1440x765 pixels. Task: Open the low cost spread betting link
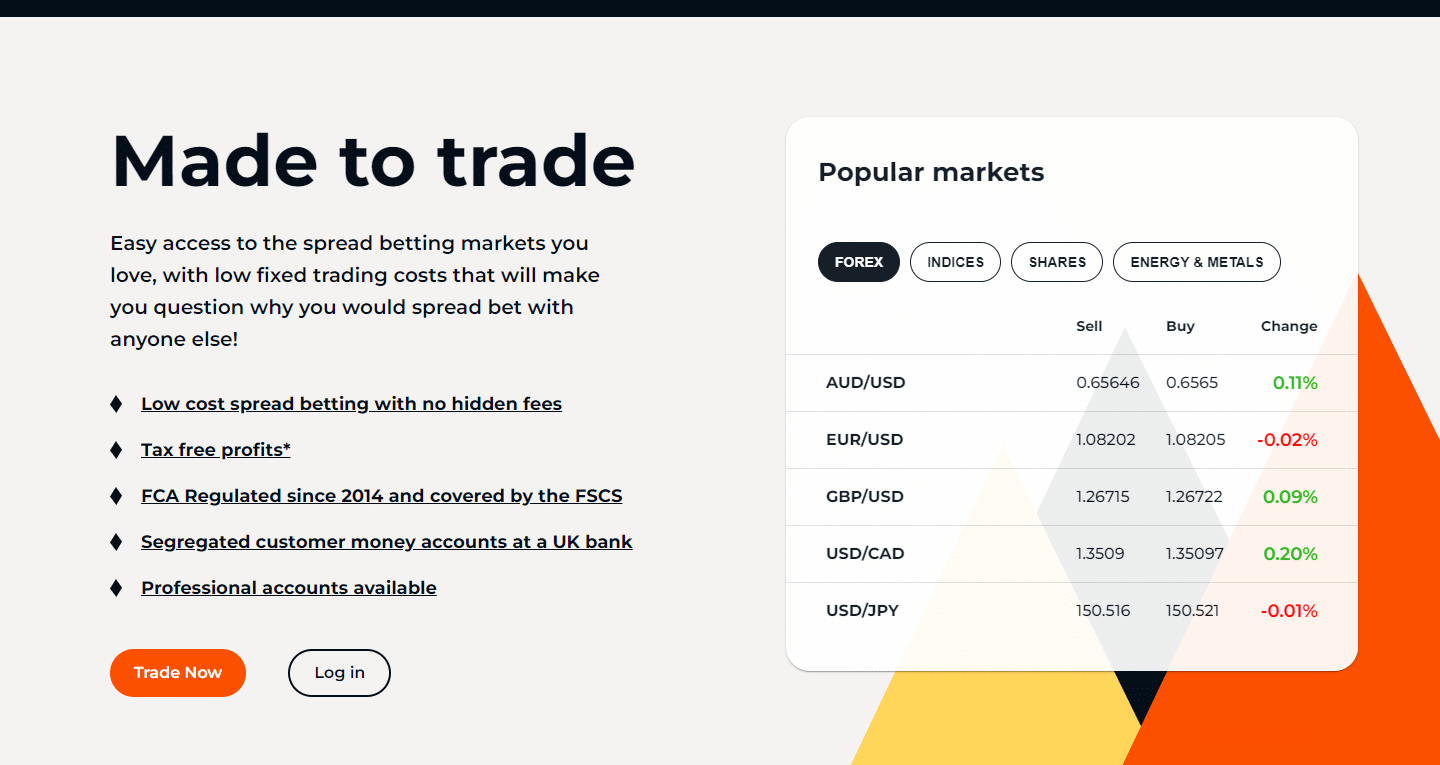tap(351, 403)
